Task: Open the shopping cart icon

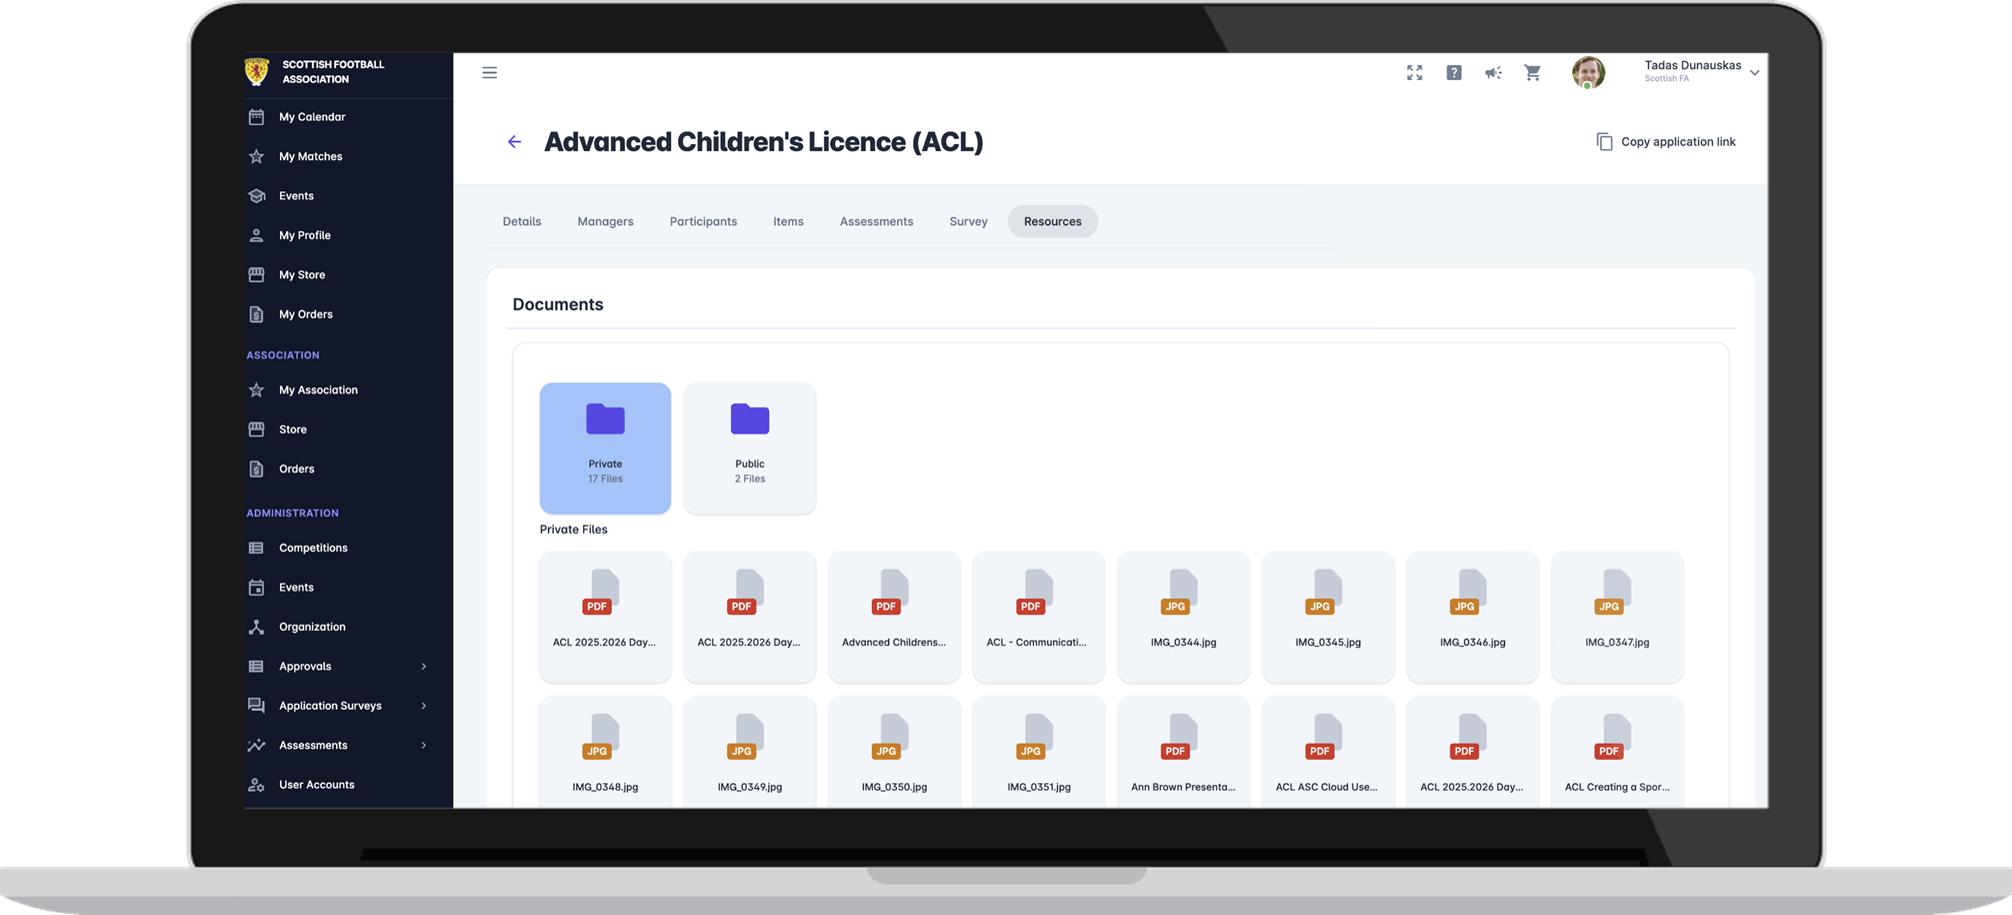Action: (1532, 73)
